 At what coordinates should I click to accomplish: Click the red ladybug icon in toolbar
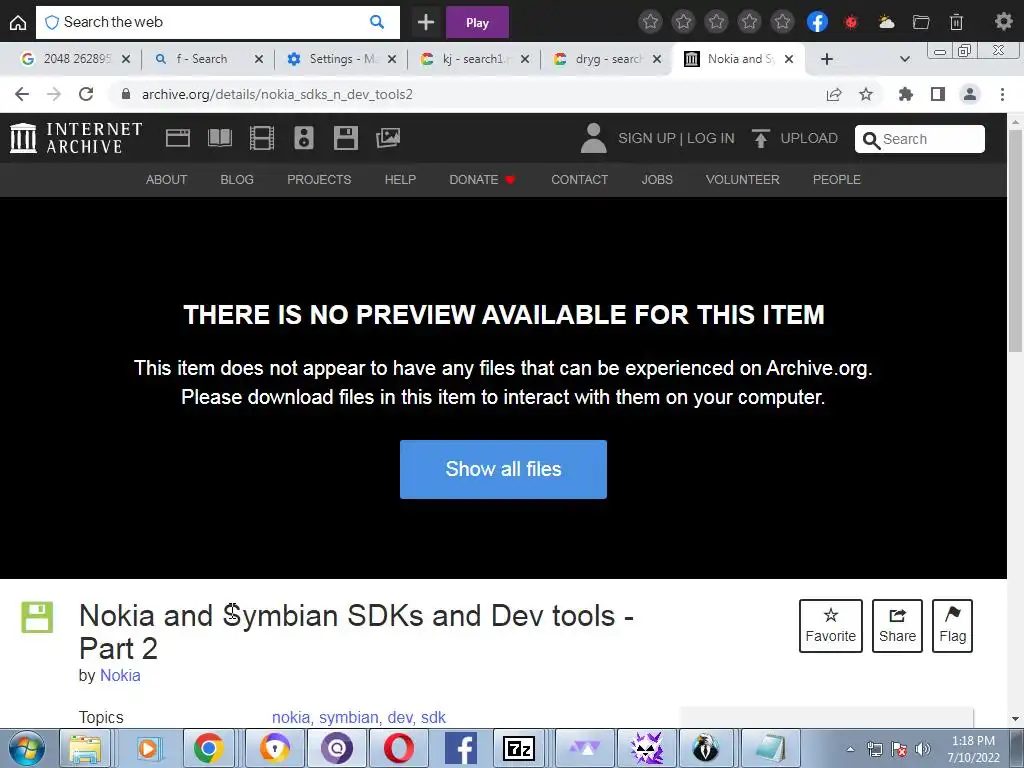pos(851,22)
